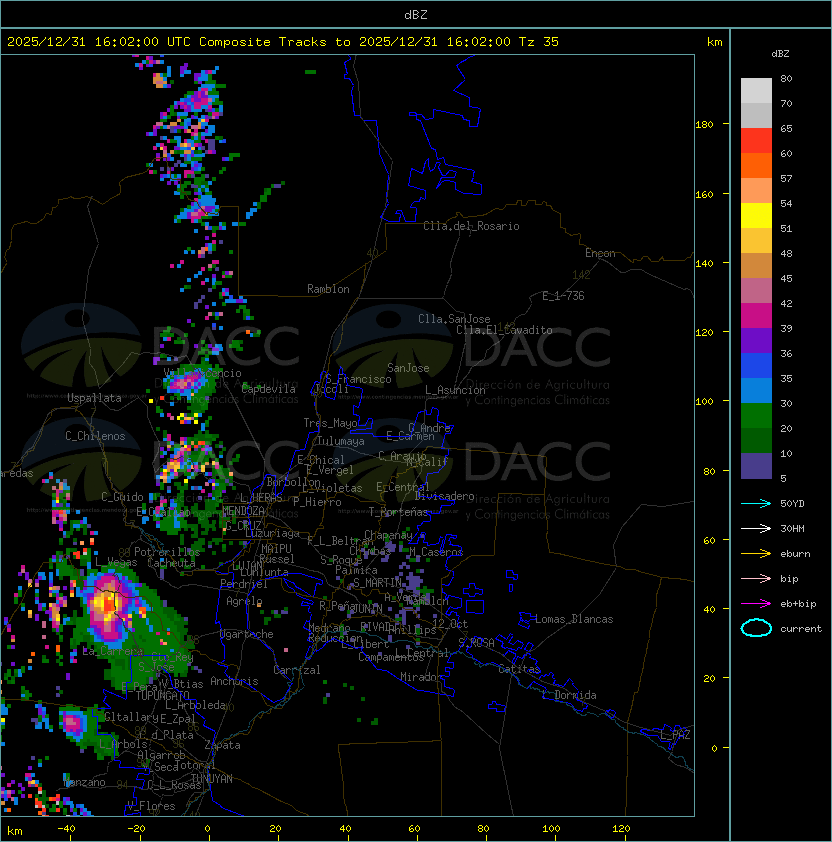Click the yellow eburn arrow in legend

click(x=756, y=554)
